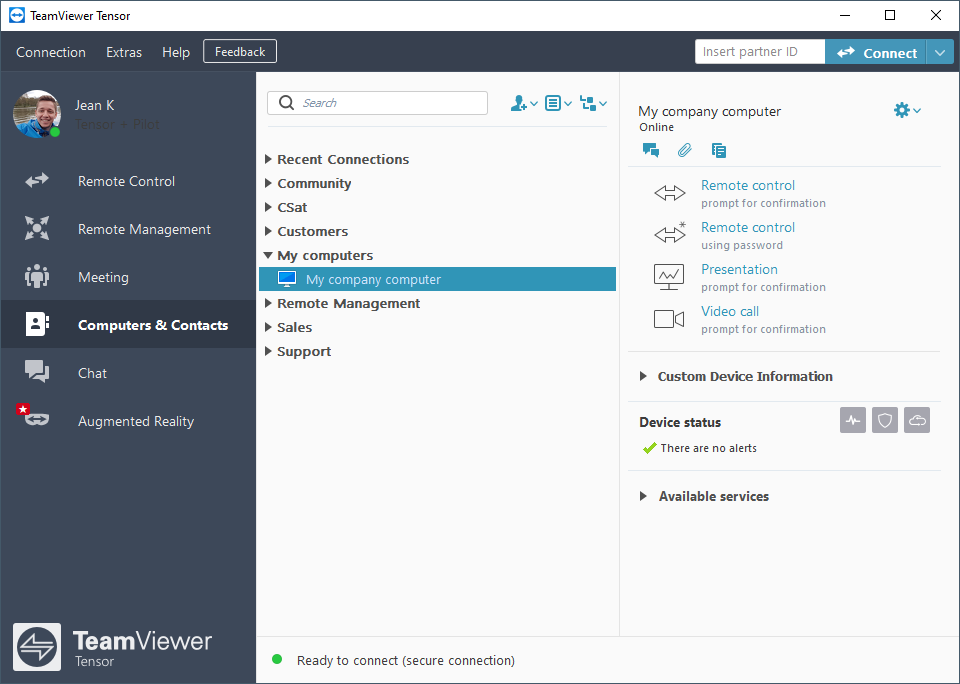Open the Extras menu
The width and height of the screenshot is (960, 684).
tap(124, 52)
